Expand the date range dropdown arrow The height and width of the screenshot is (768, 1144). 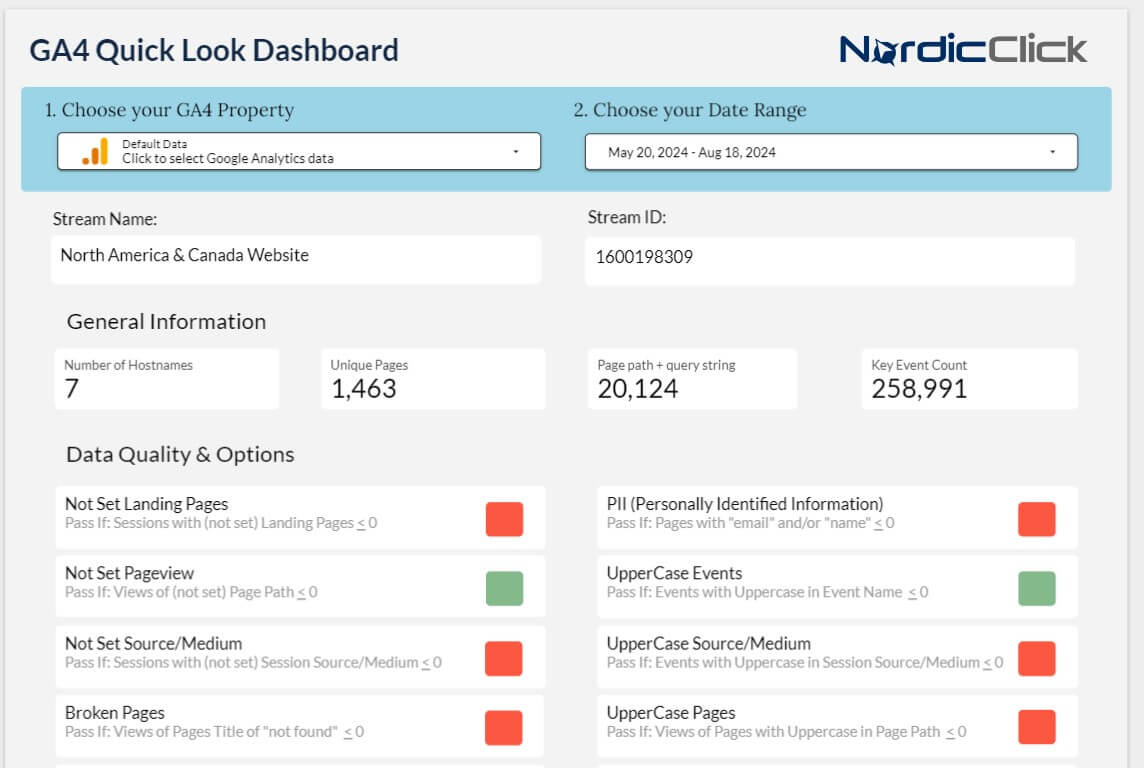1052,152
